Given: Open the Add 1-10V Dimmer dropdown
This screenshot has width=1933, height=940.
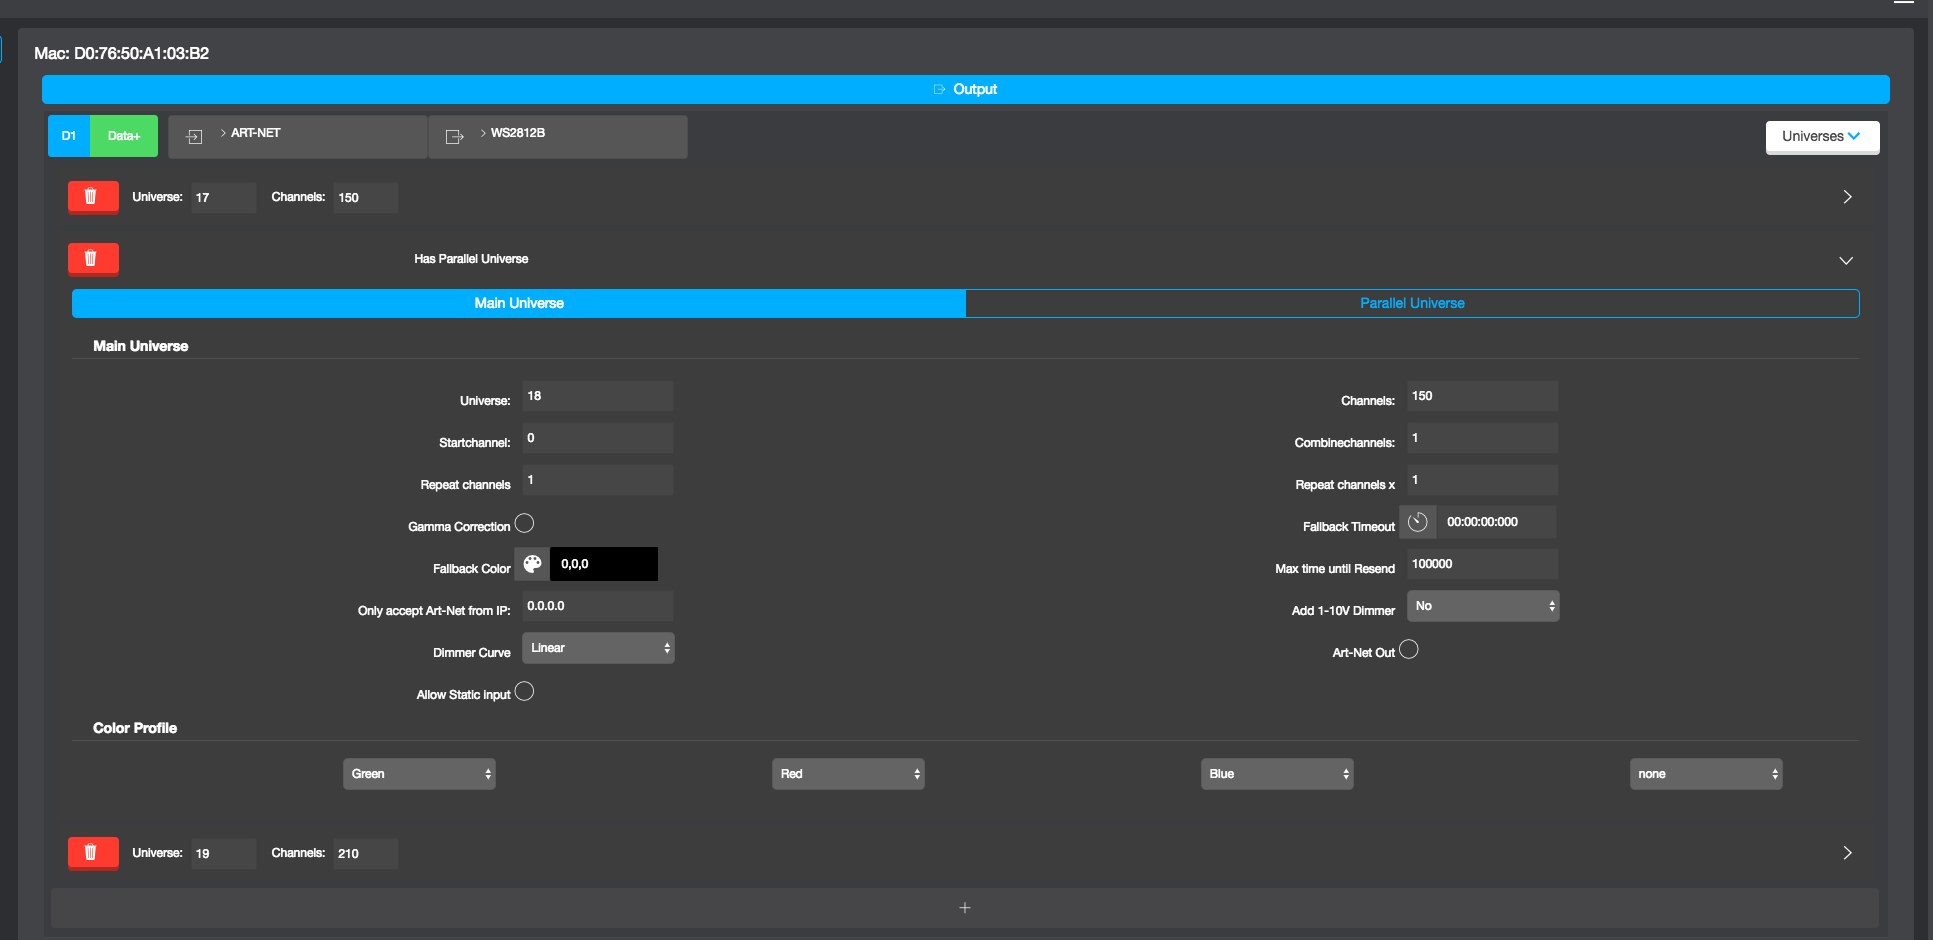Looking at the screenshot, I should 1482,606.
